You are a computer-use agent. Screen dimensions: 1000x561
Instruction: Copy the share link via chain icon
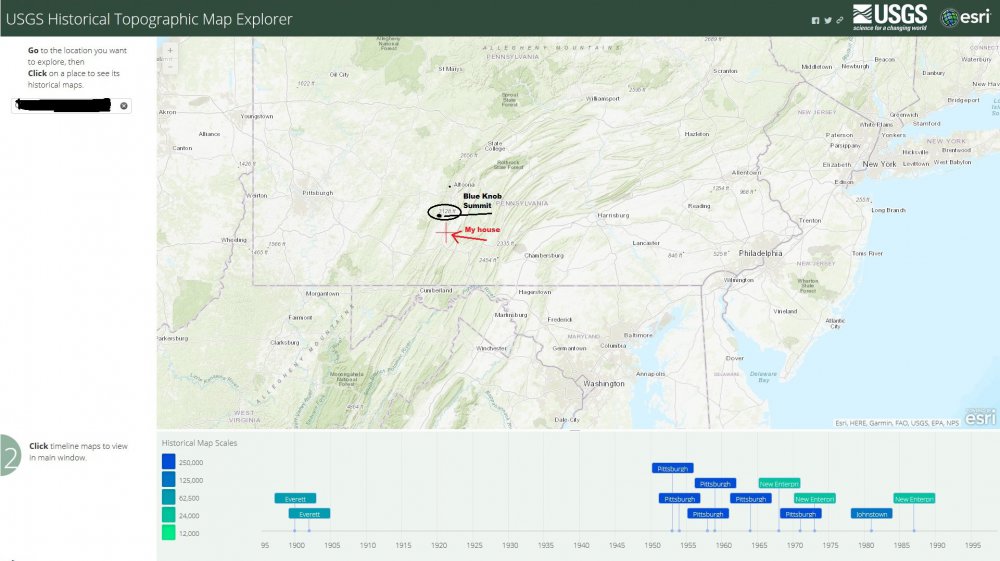click(x=840, y=20)
